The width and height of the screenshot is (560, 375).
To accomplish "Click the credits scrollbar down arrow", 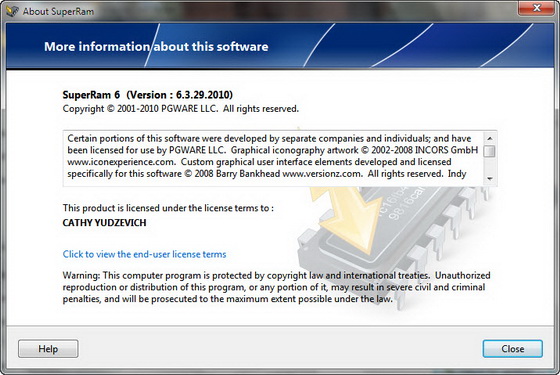I will [490, 179].
